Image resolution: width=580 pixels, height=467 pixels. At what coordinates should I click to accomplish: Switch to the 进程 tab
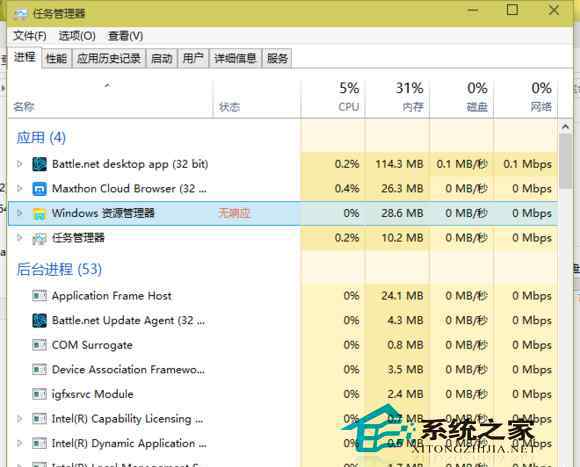[25, 57]
